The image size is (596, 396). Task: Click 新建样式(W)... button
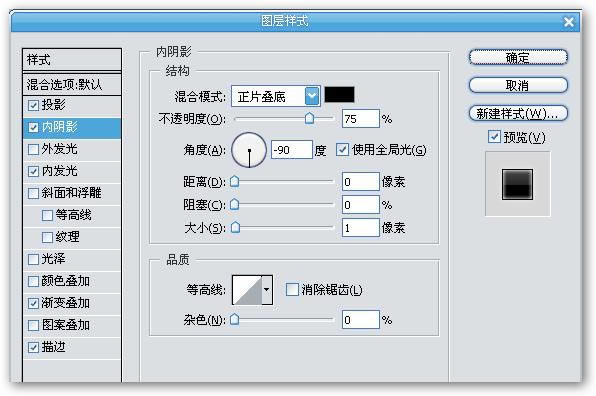(518, 113)
